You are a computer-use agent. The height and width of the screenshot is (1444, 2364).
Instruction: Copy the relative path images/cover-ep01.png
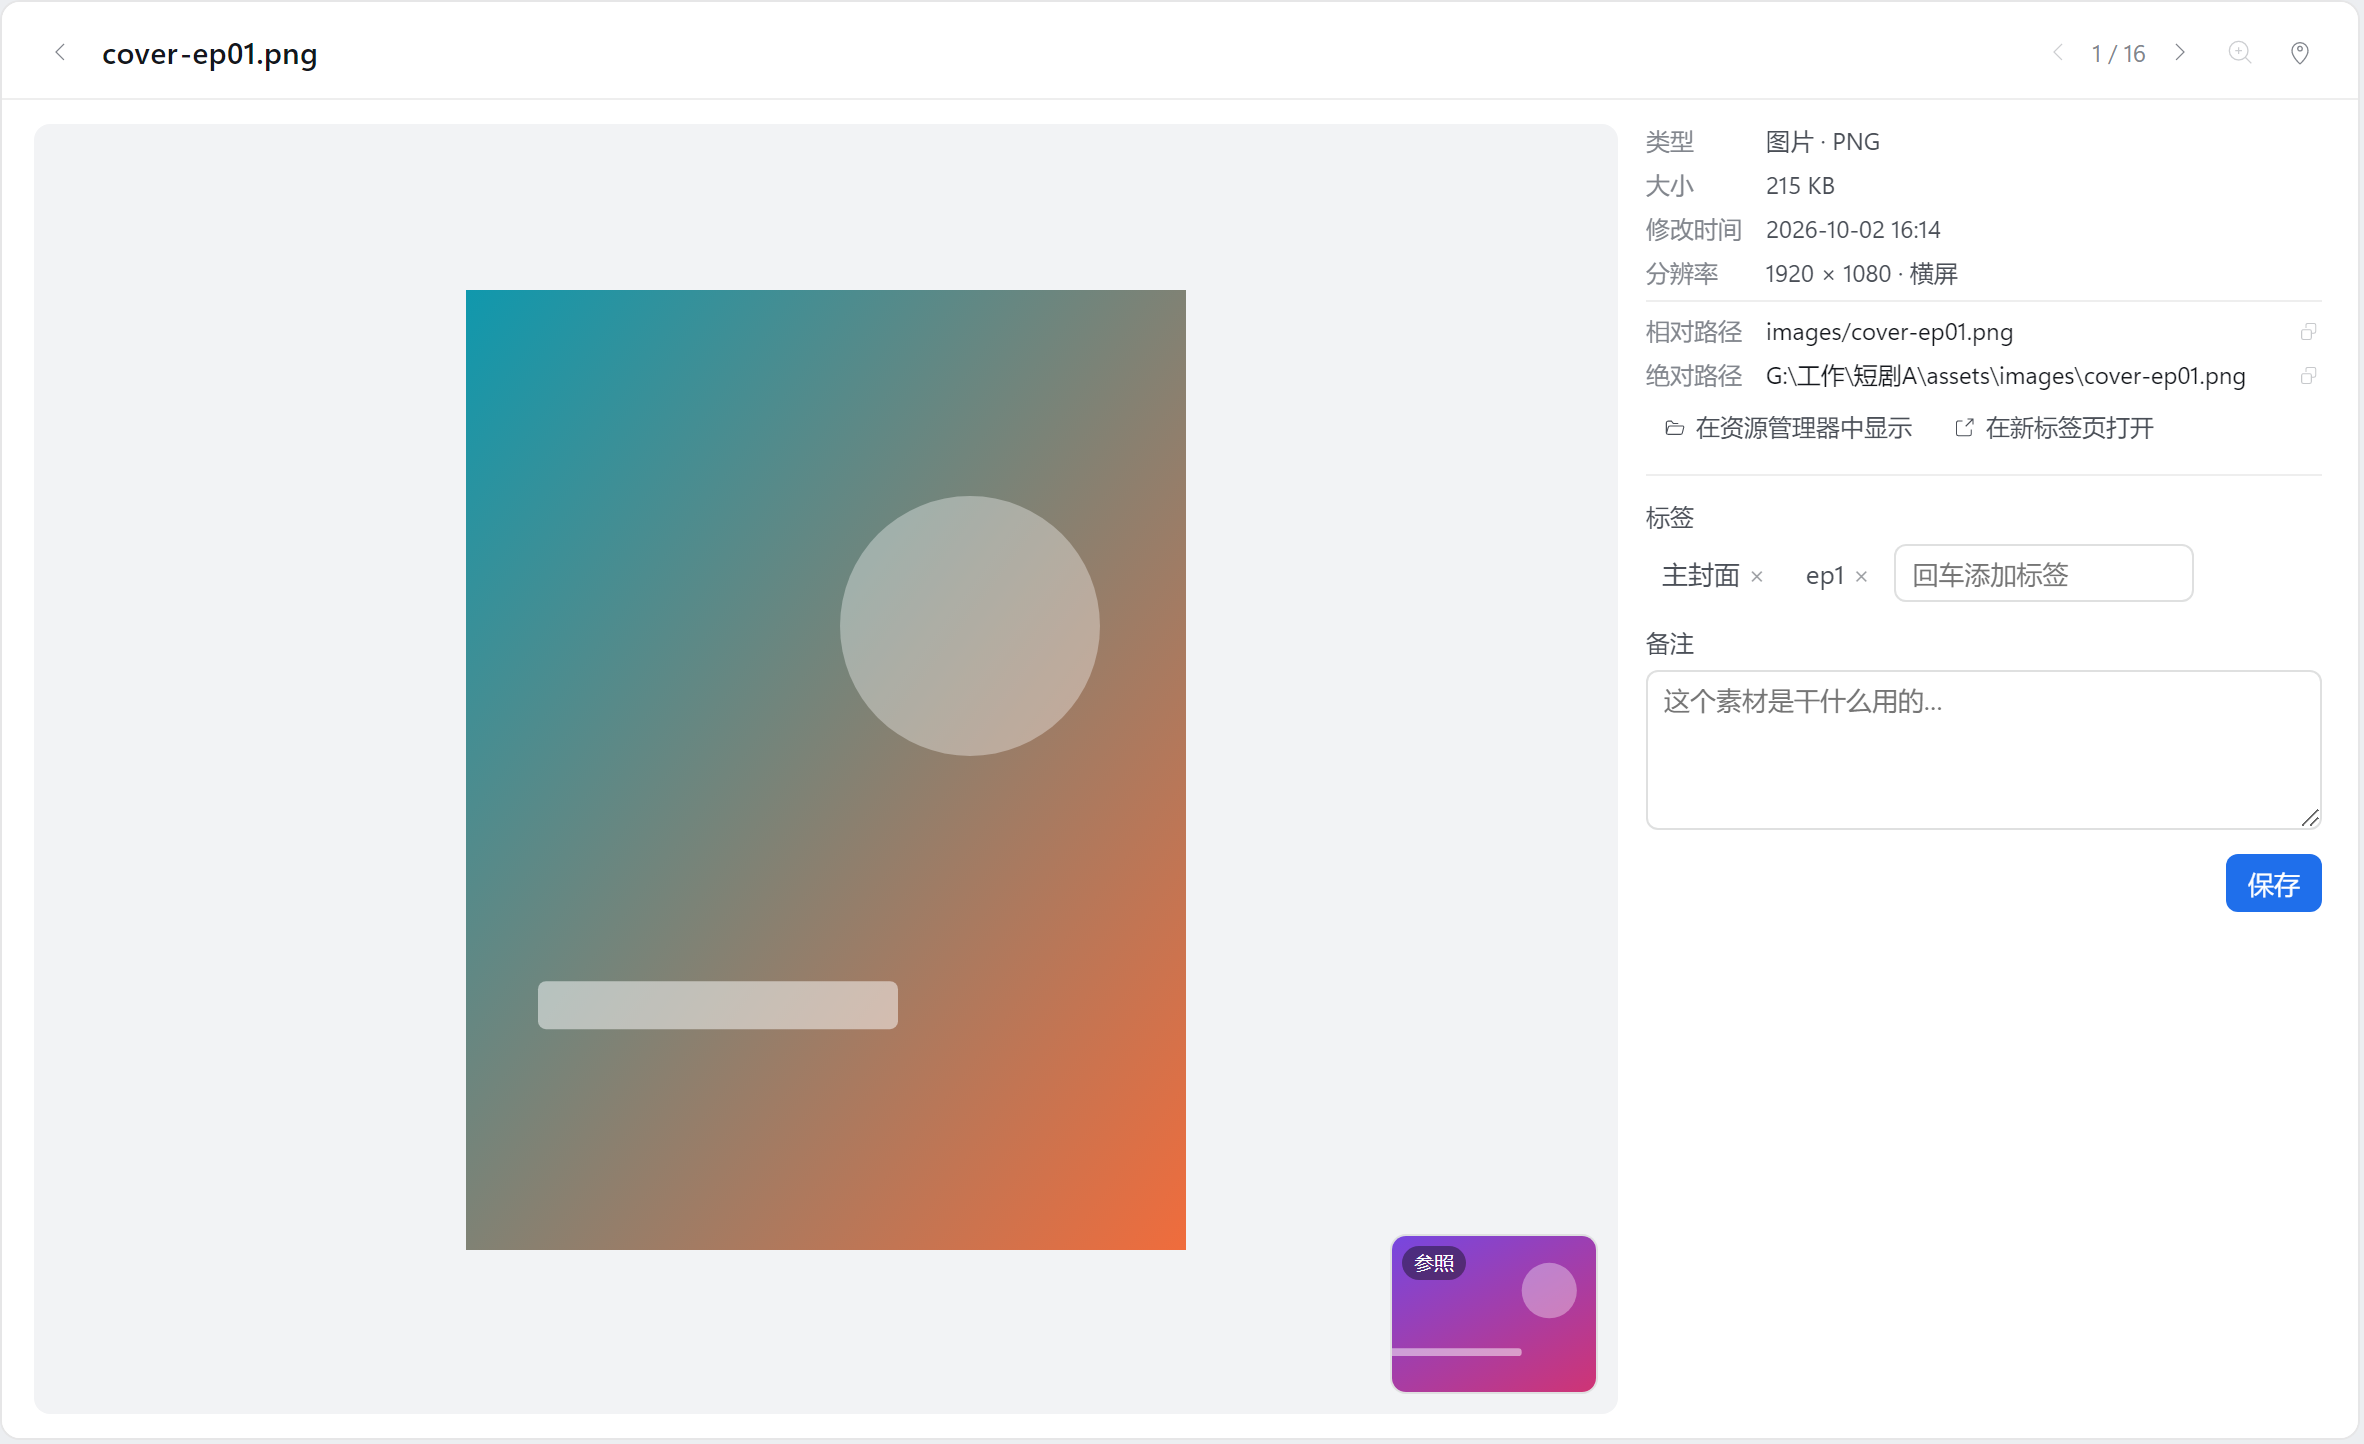[2308, 332]
